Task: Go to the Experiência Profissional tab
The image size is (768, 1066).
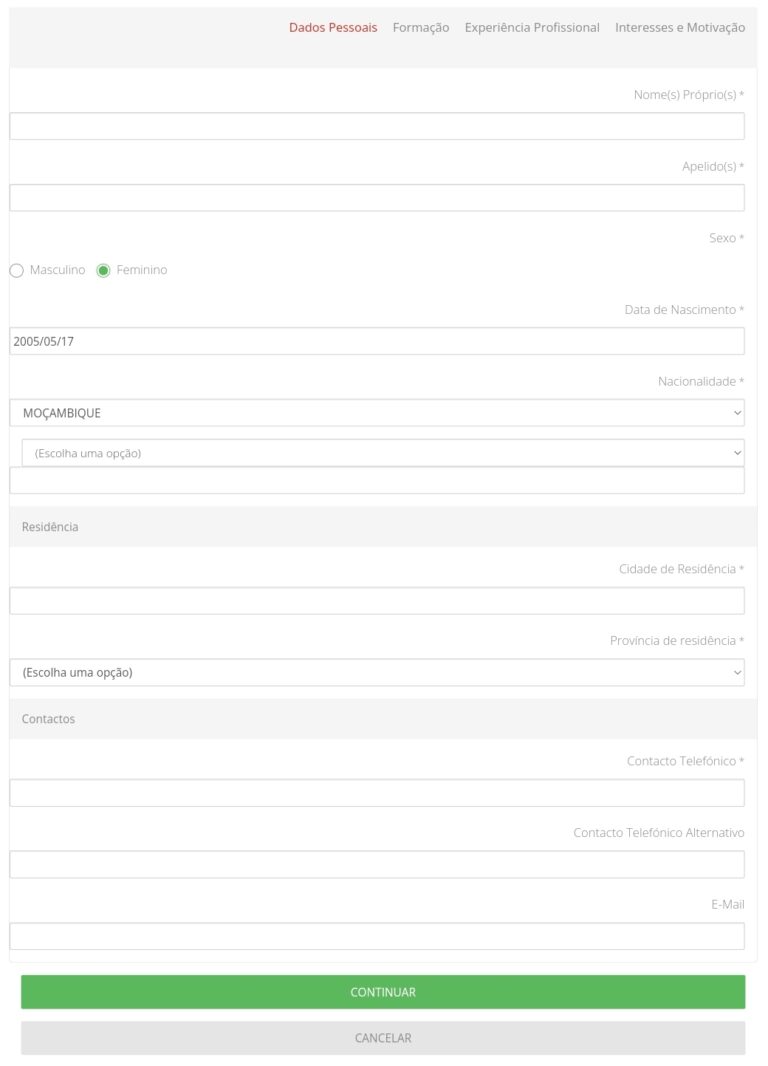Action: (532, 28)
